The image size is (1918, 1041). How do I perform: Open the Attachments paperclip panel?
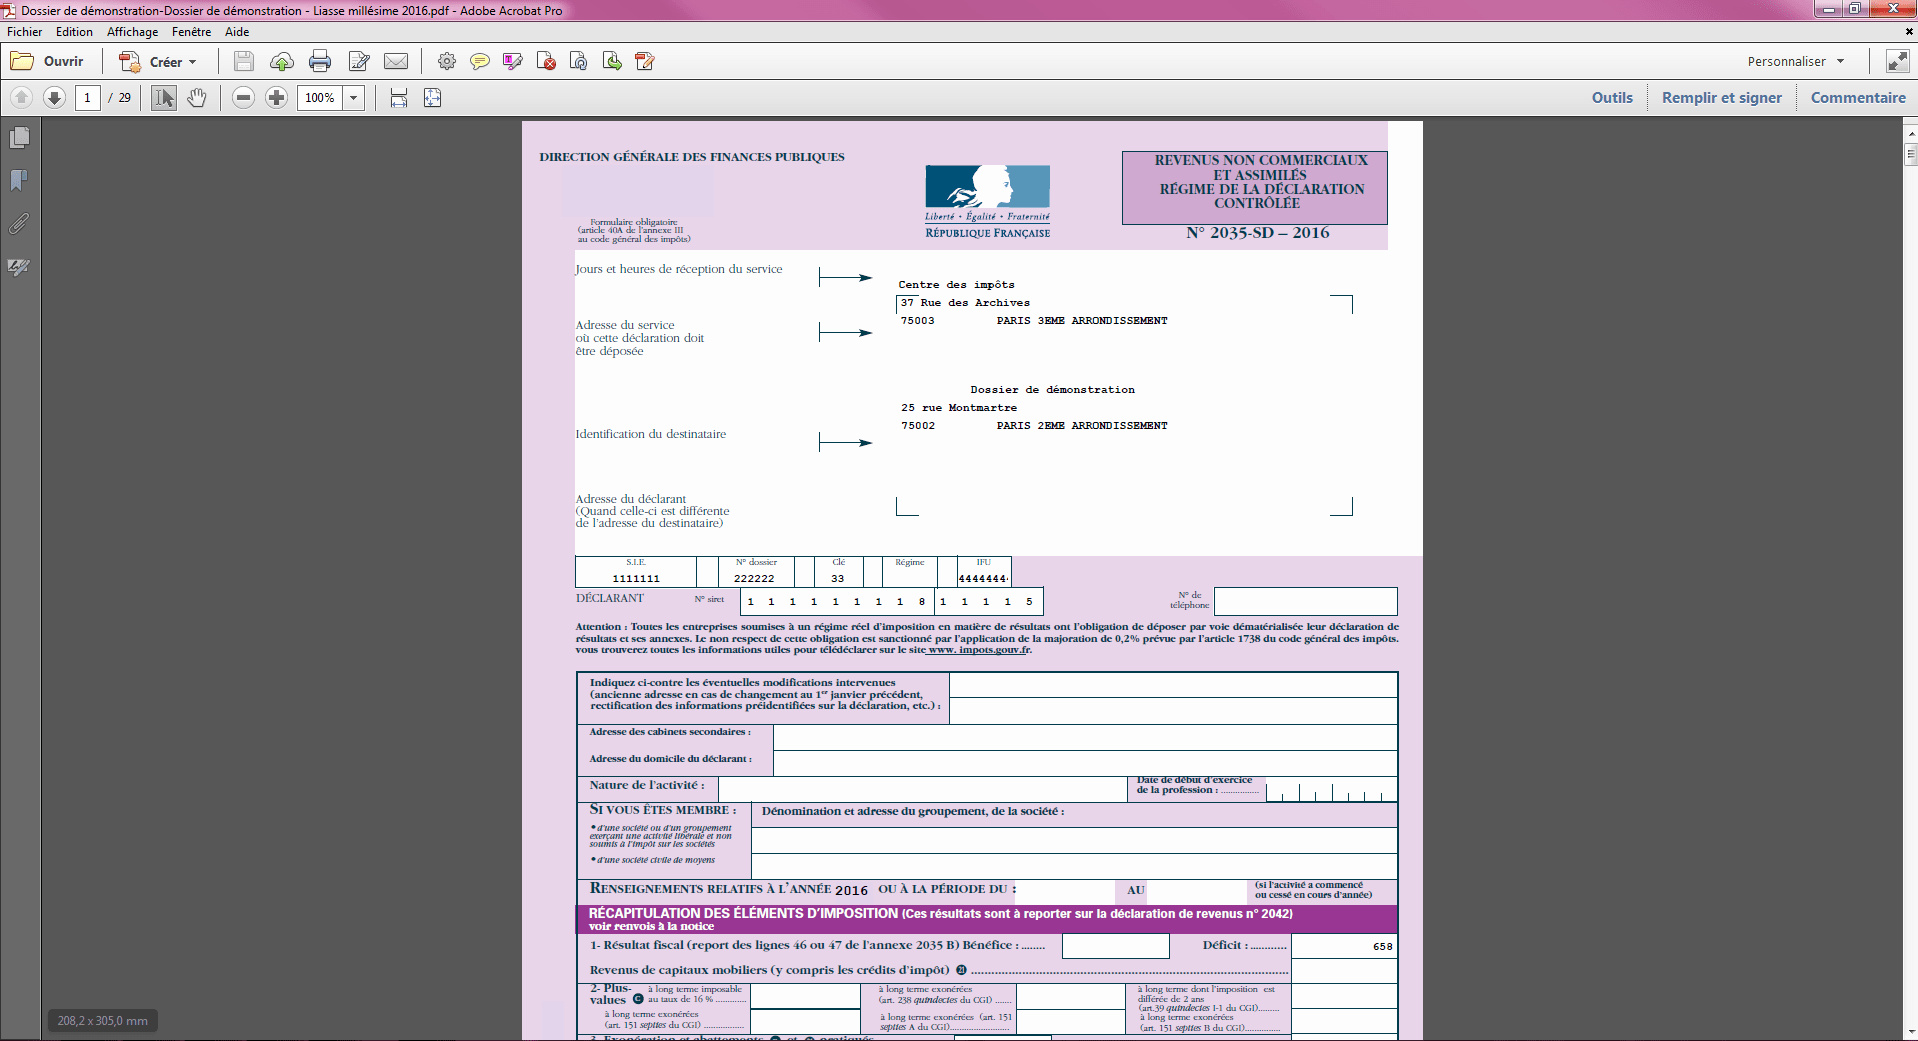(x=19, y=224)
